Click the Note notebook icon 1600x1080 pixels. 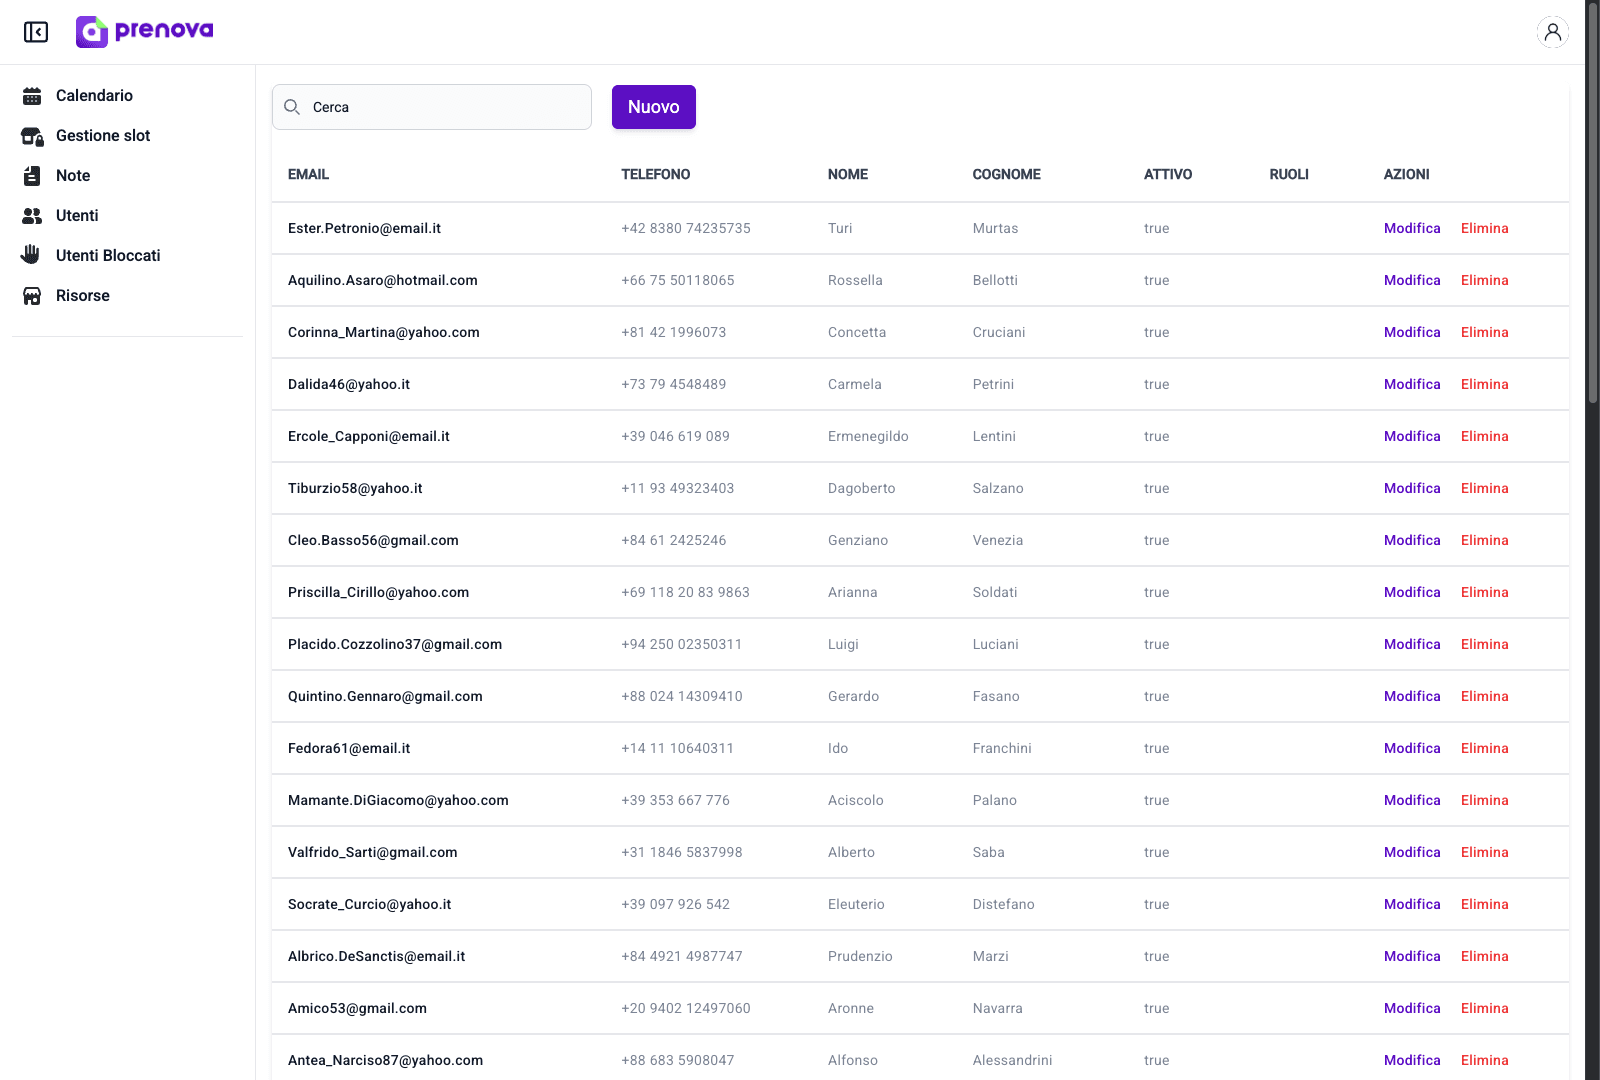coord(32,176)
